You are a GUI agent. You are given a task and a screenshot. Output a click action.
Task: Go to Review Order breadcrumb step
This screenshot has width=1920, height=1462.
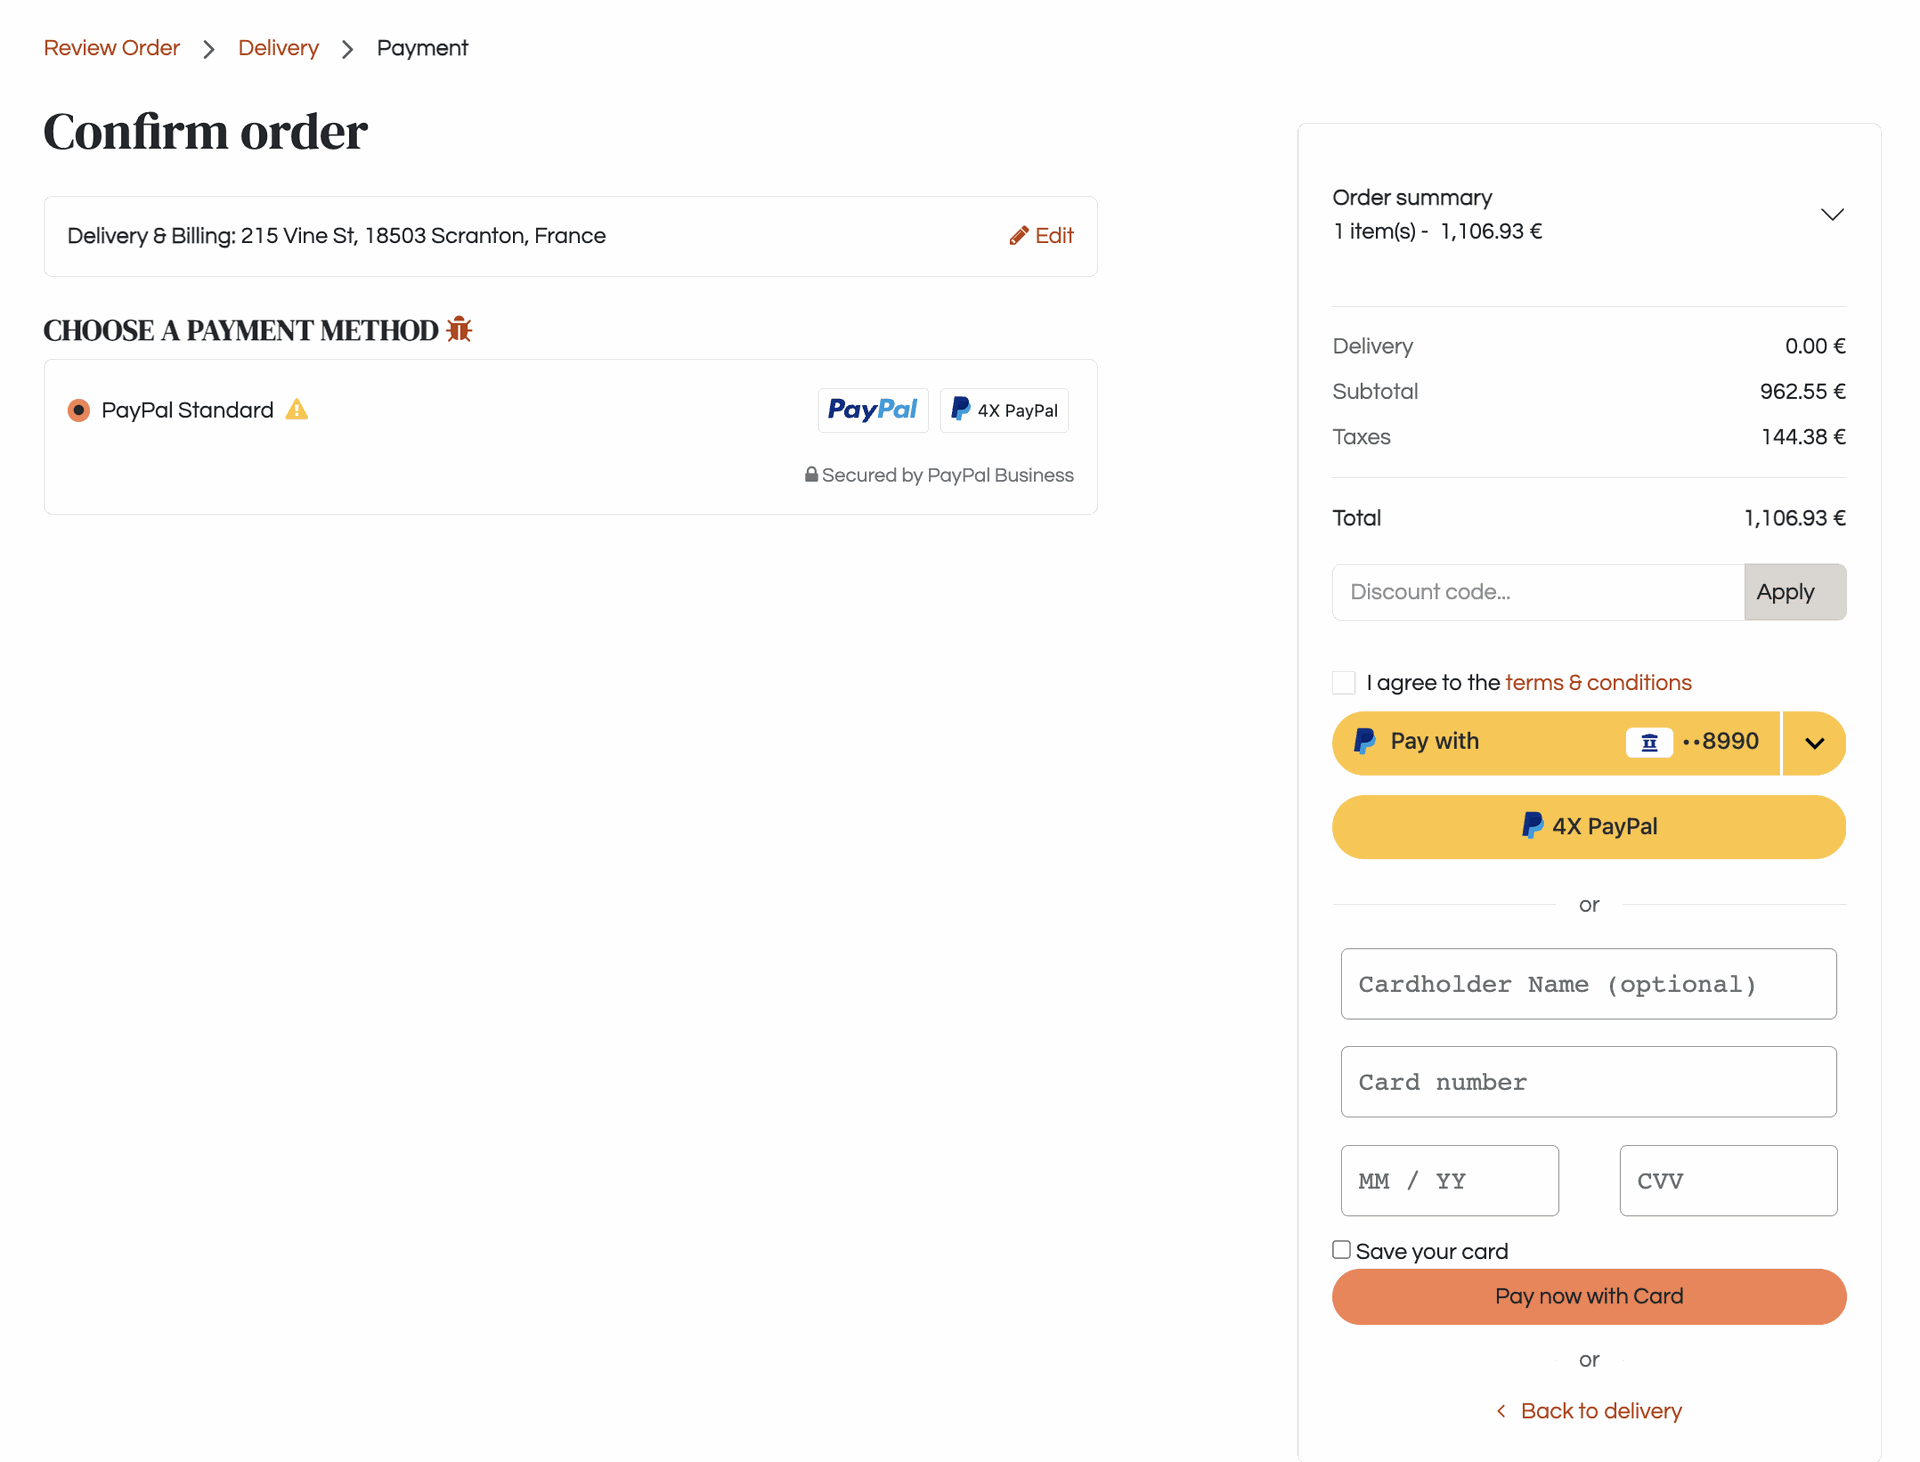click(112, 48)
